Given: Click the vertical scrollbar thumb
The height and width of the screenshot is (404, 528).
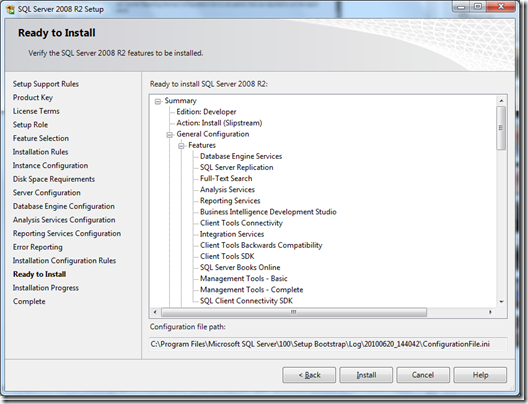Looking at the screenshot, I should (x=501, y=128).
